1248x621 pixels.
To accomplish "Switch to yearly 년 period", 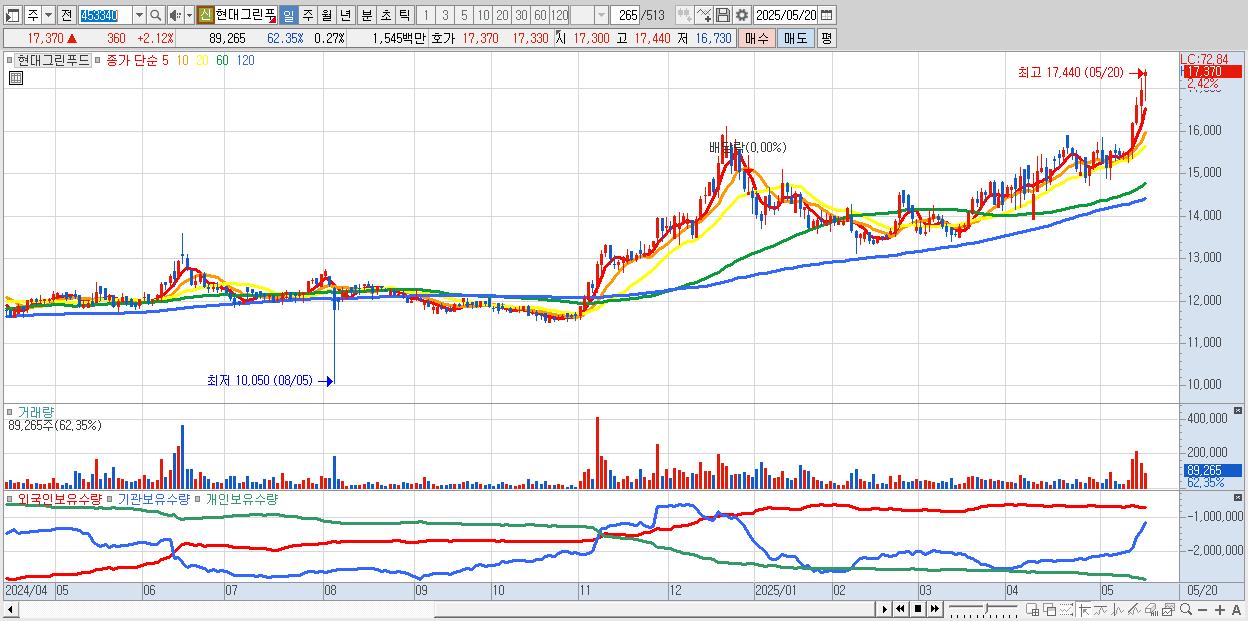I will pyautogui.click(x=345, y=15).
